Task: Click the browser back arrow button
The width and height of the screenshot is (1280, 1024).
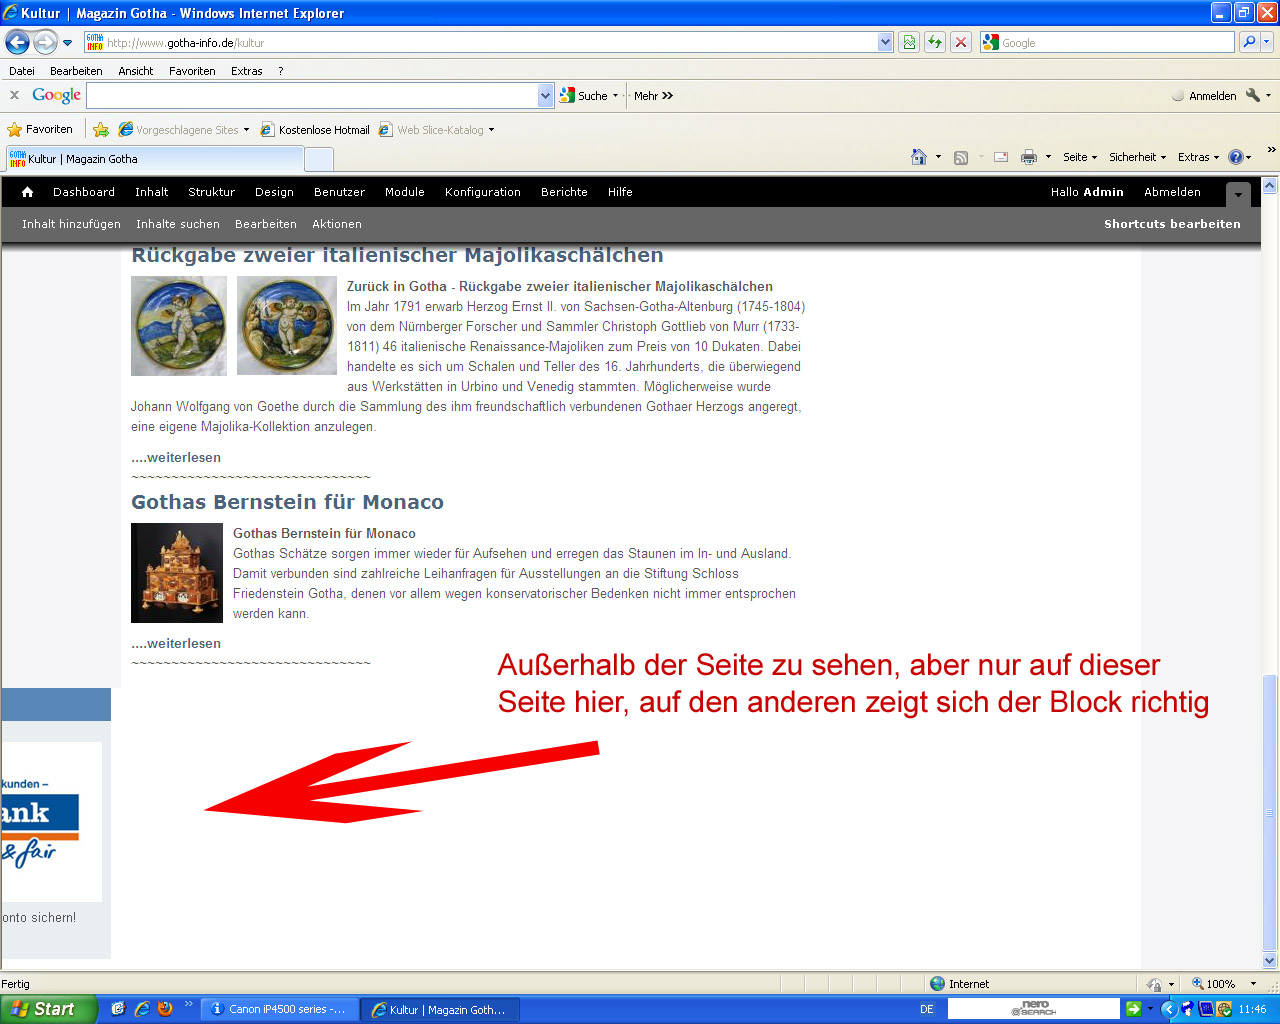Action: click(17, 42)
